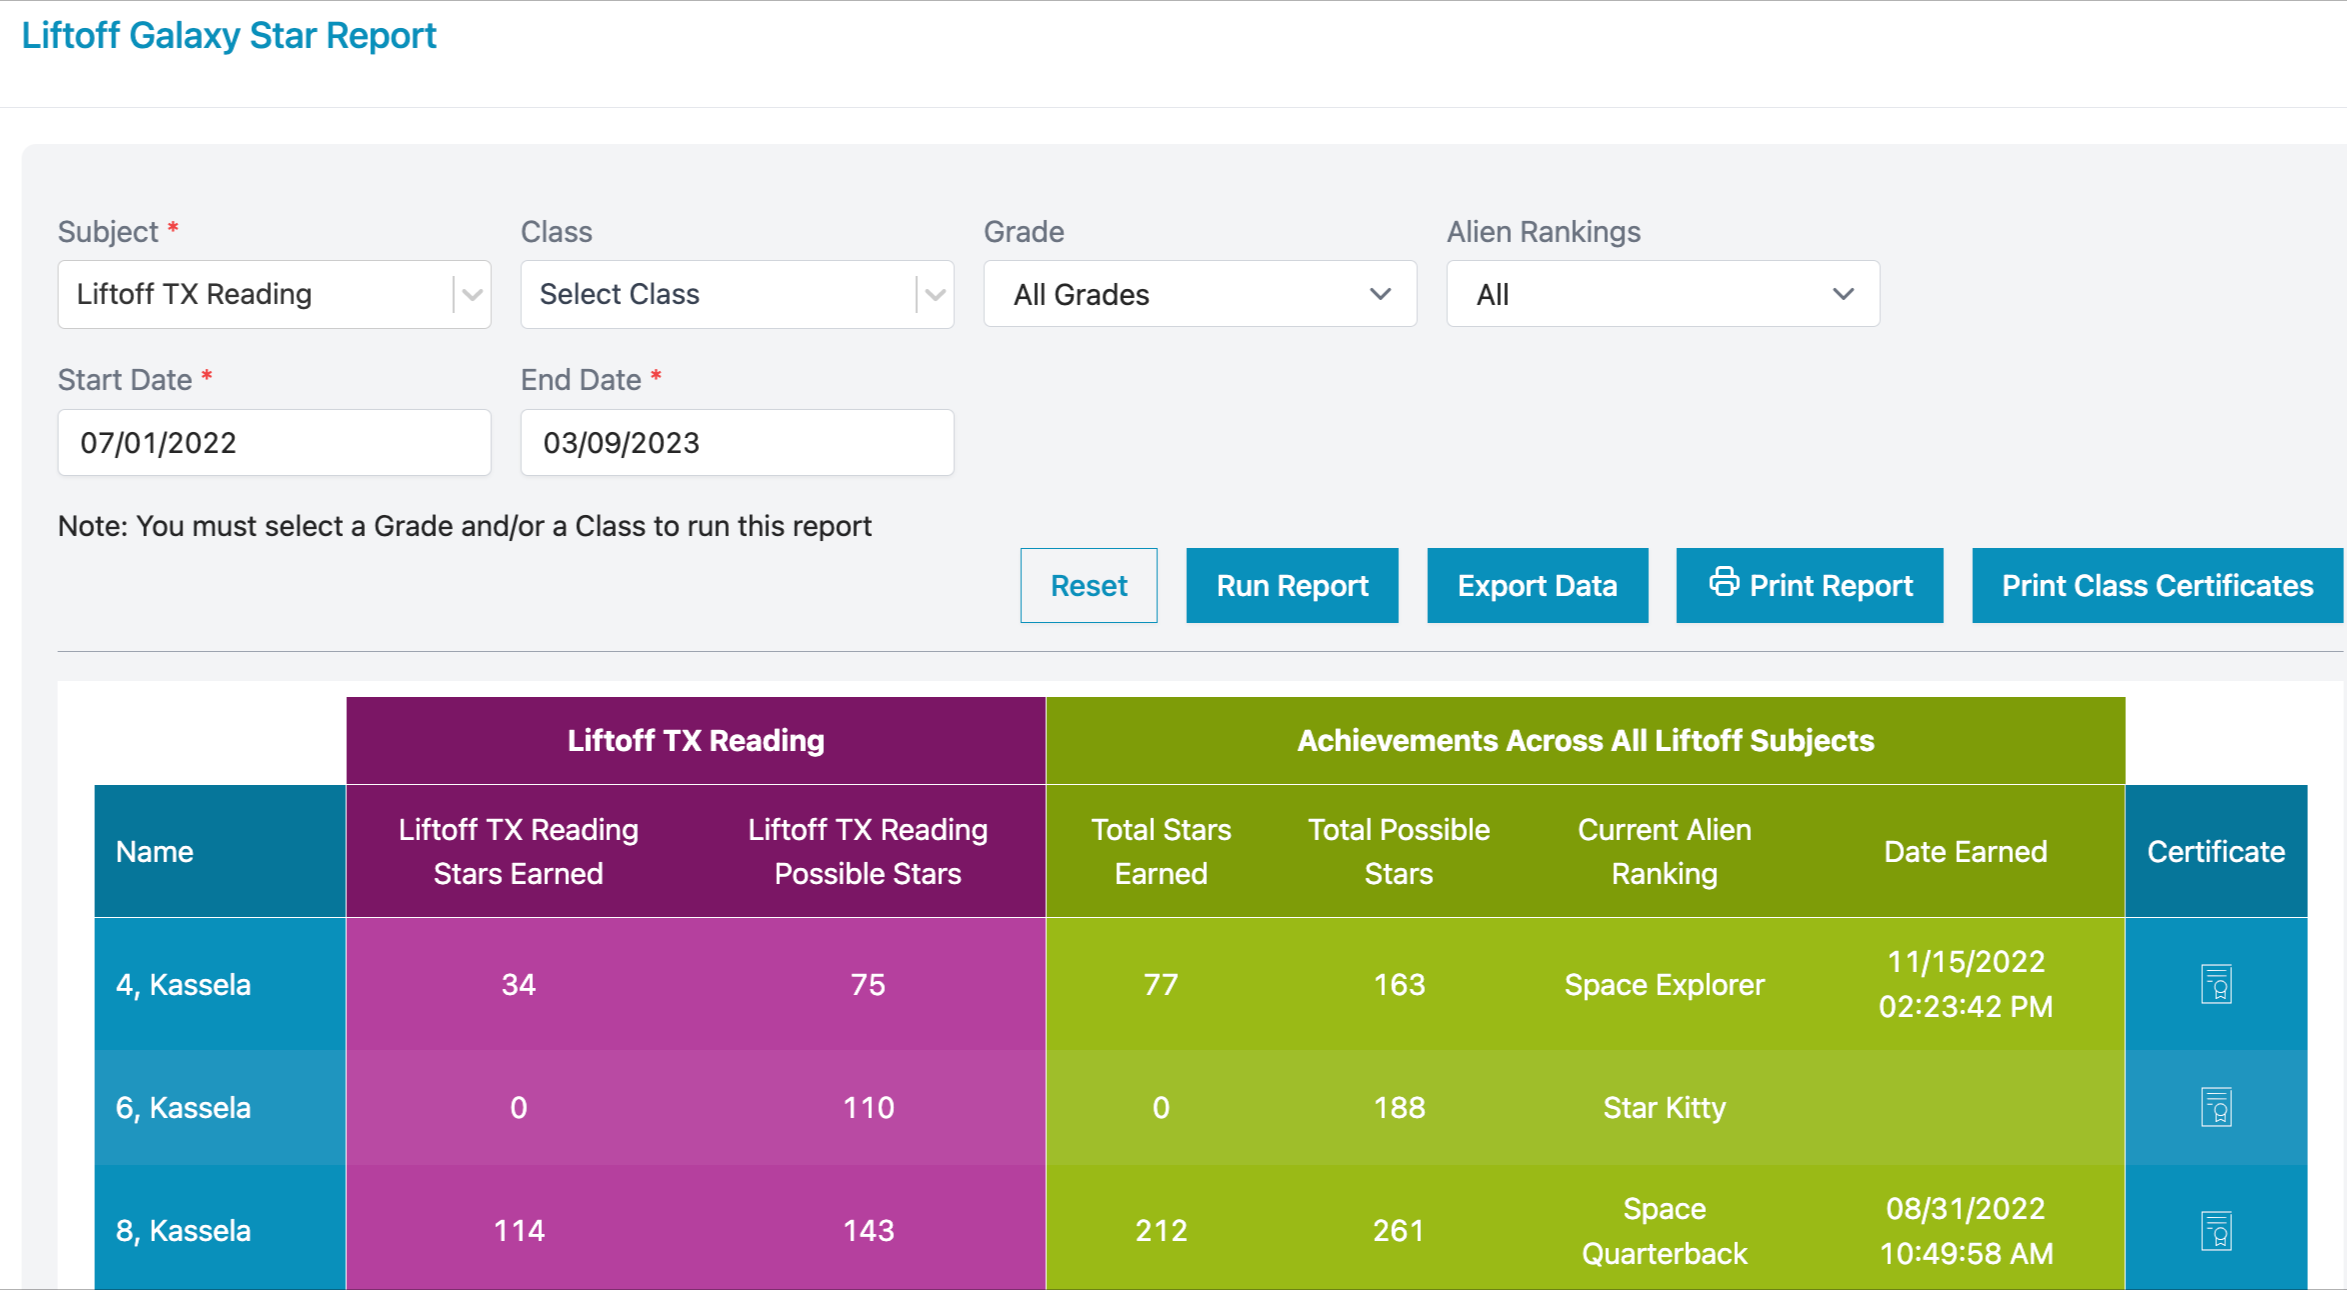Viewport: 2347px width, 1290px height.
Task: Click the Print Report button
Action: [x=1809, y=585]
